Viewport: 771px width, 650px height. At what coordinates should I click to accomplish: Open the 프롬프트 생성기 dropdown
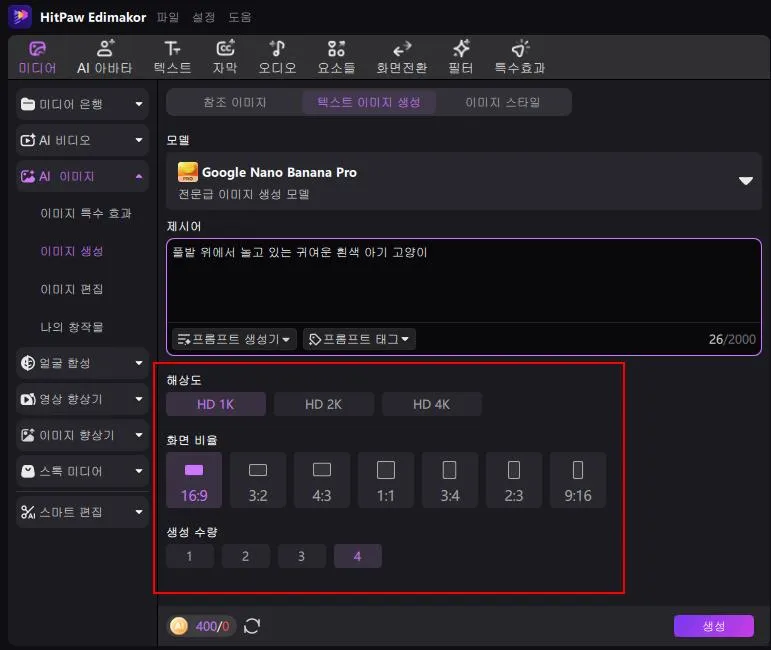(x=234, y=339)
